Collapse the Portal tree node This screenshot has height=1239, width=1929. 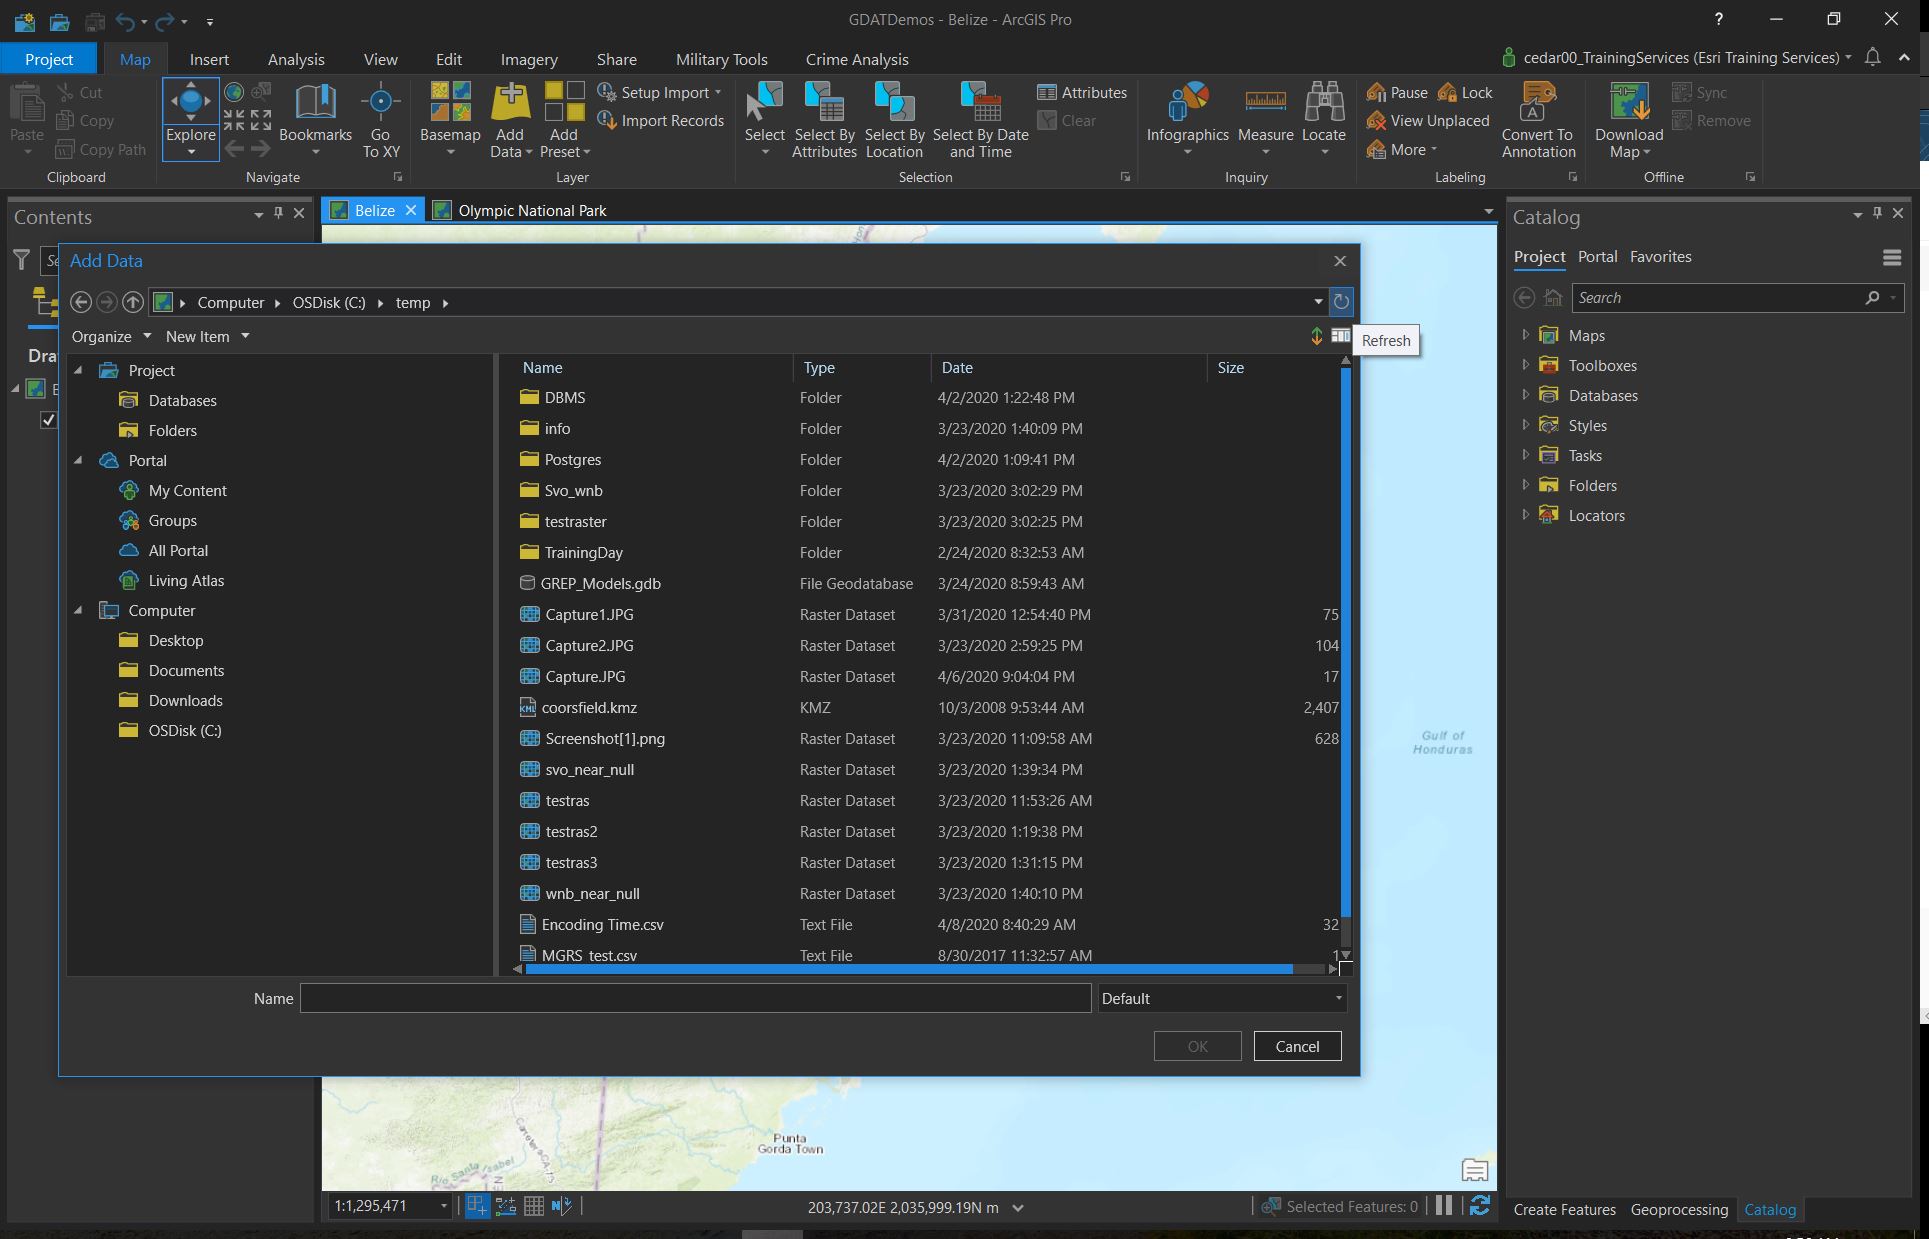[79, 460]
